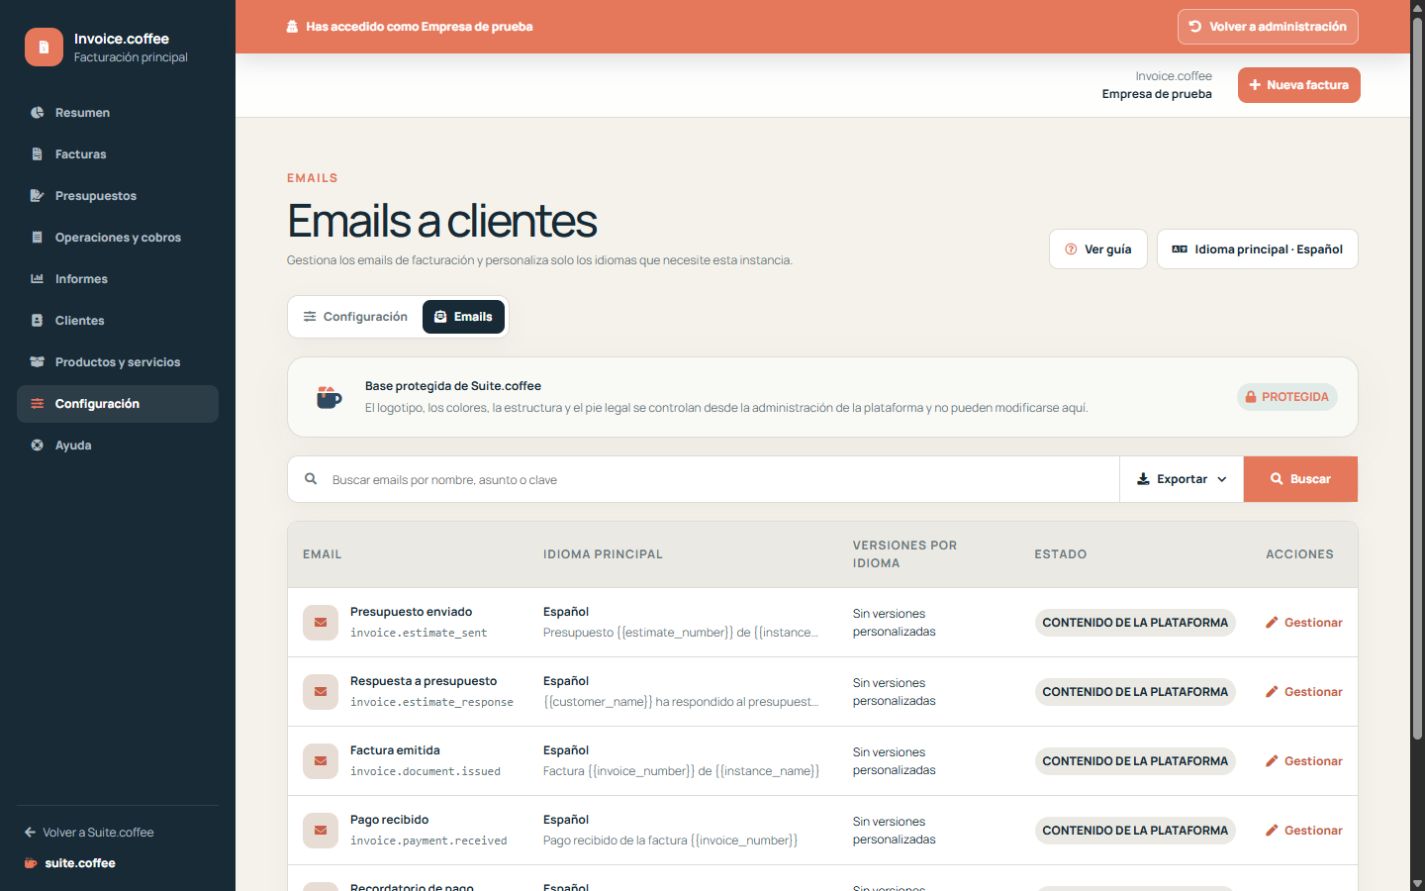Open Operaciones y cobros
The width and height of the screenshot is (1425, 891).
[117, 237]
